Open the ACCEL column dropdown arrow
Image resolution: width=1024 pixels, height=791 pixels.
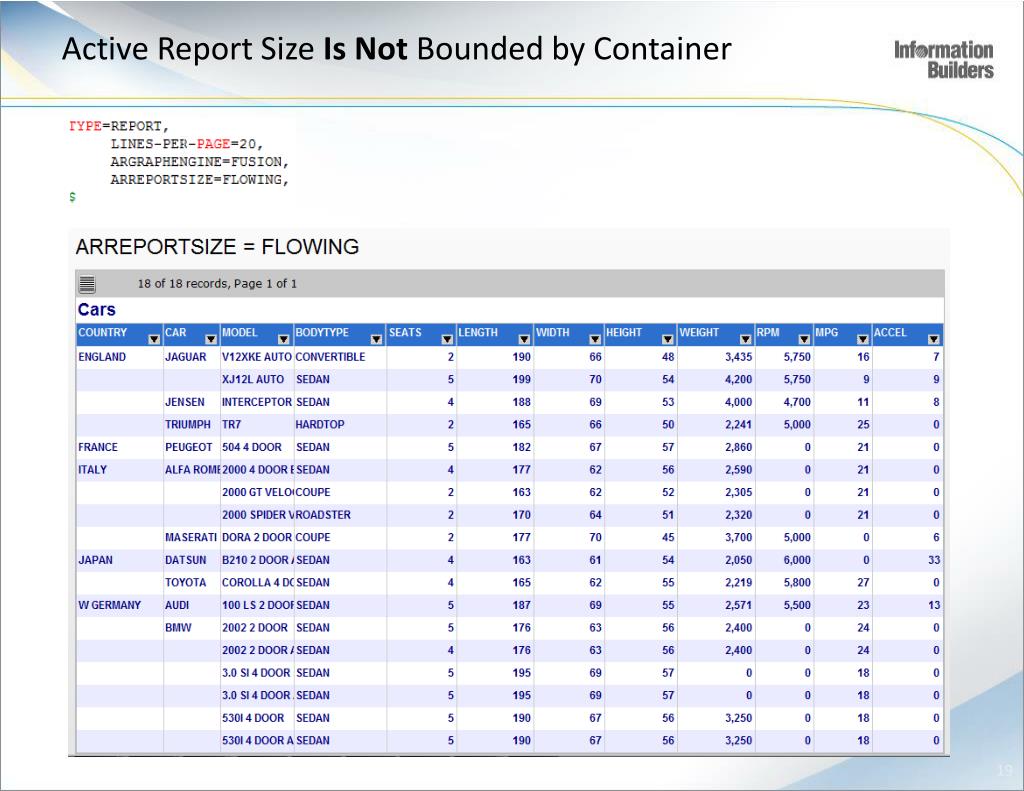[934, 339]
